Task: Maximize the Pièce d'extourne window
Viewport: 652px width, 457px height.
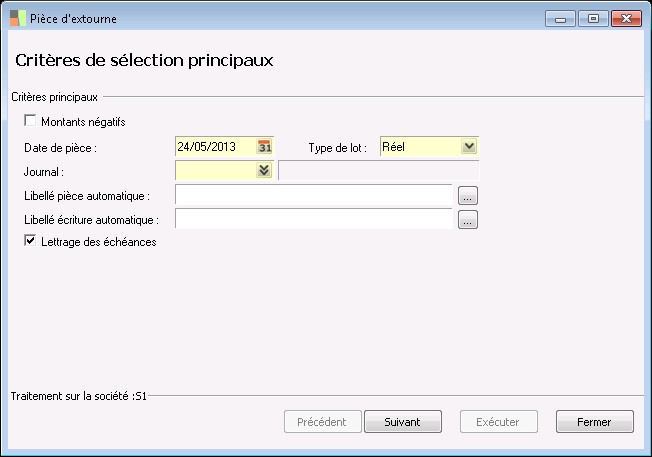Action: [x=592, y=18]
